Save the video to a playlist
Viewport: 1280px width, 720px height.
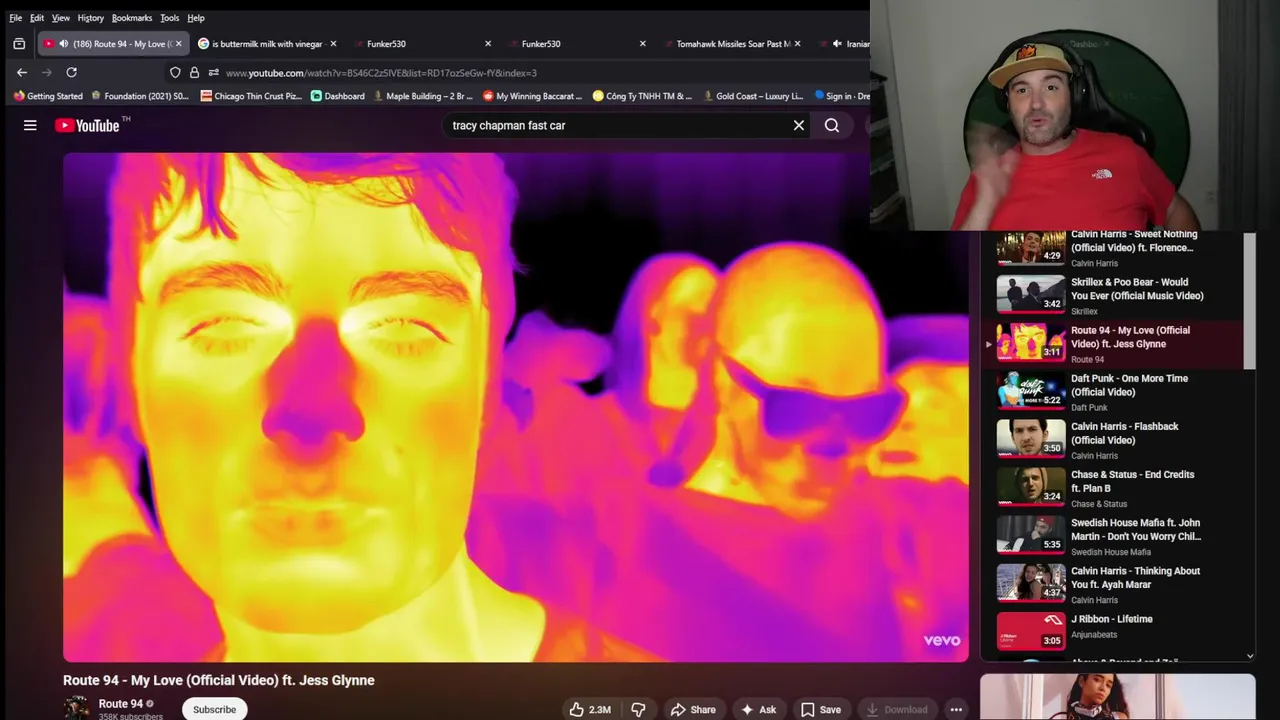point(820,709)
